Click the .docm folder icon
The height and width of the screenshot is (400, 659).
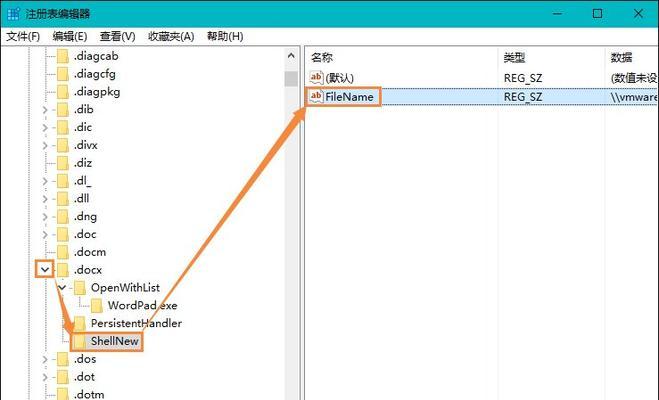63,252
